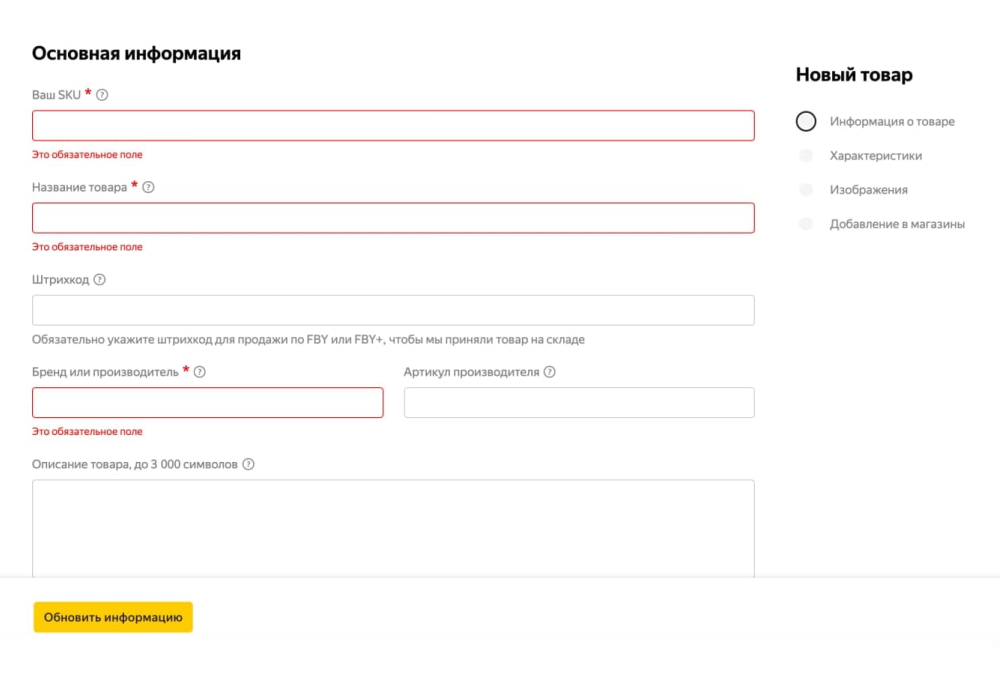Image resolution: width=1000 pixels, height=682 pixels.
Task: Click the error text under Бренд или производитель
Action: coord(87,432)
